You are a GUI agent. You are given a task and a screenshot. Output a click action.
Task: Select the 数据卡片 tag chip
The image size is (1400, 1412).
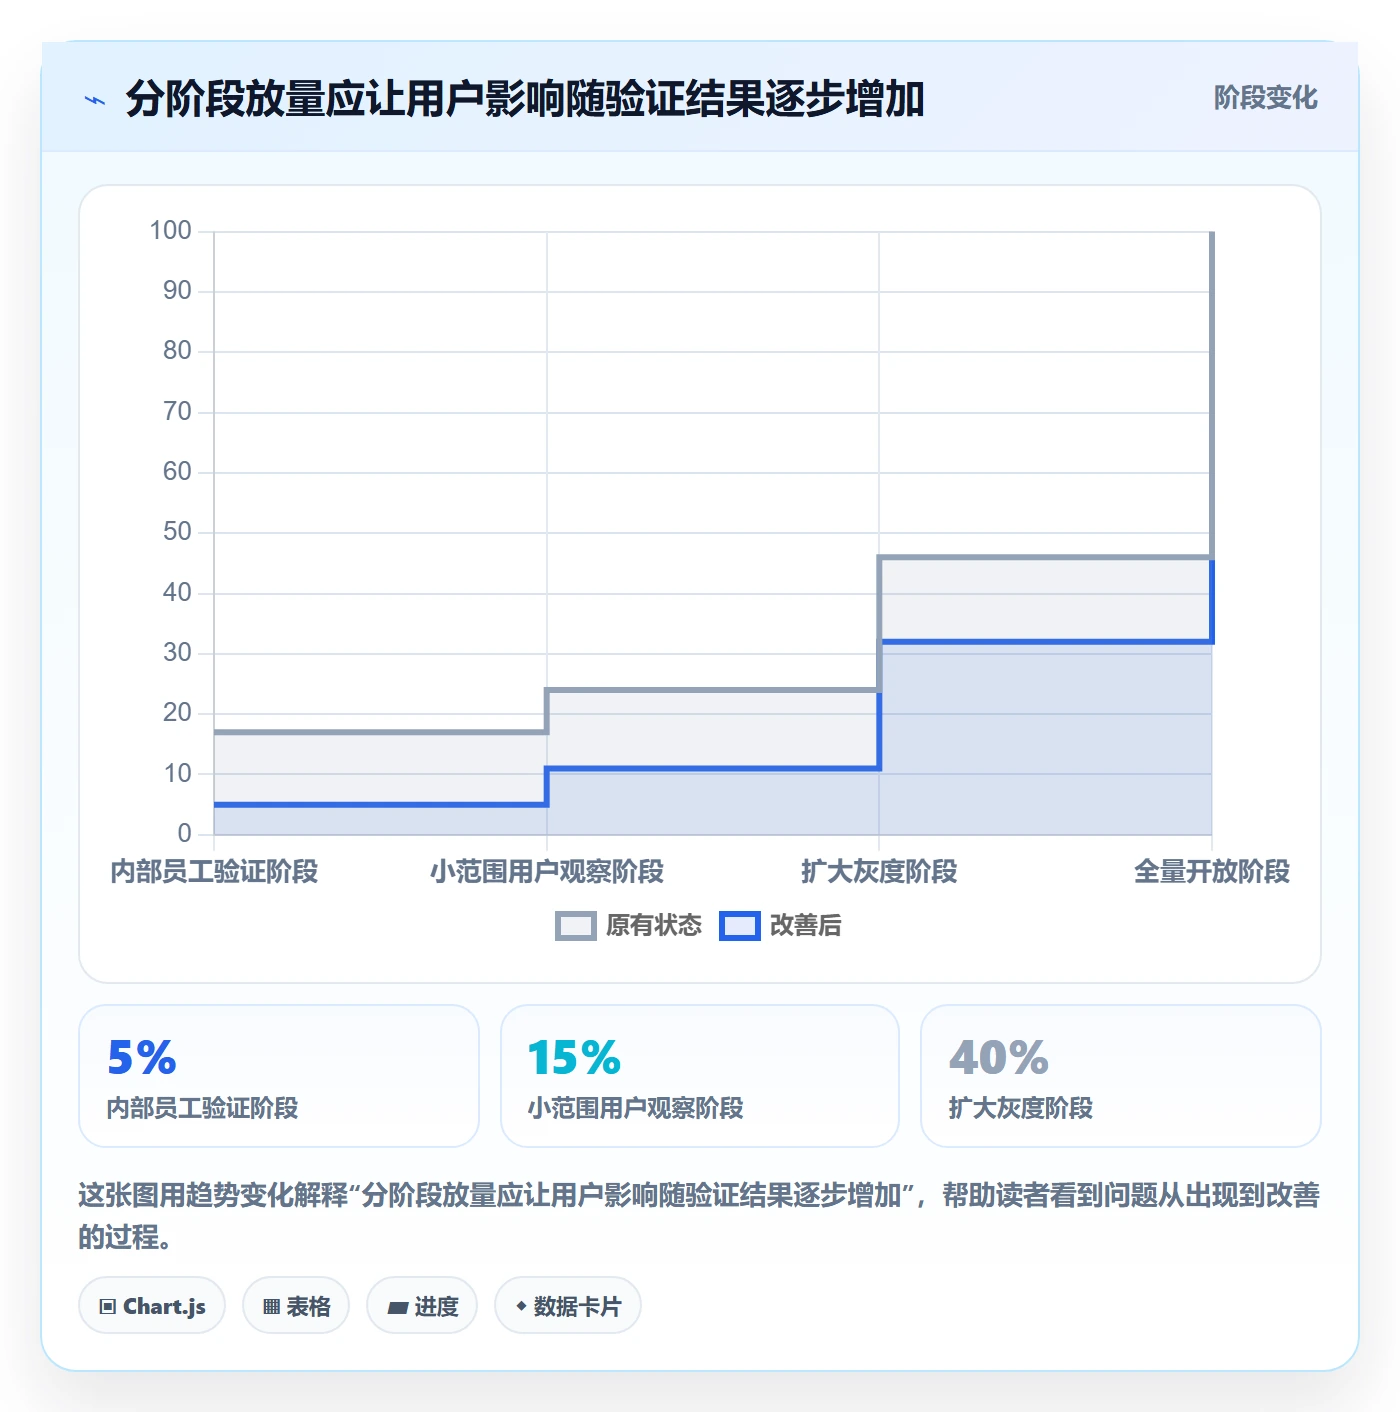coord(568,1306)
